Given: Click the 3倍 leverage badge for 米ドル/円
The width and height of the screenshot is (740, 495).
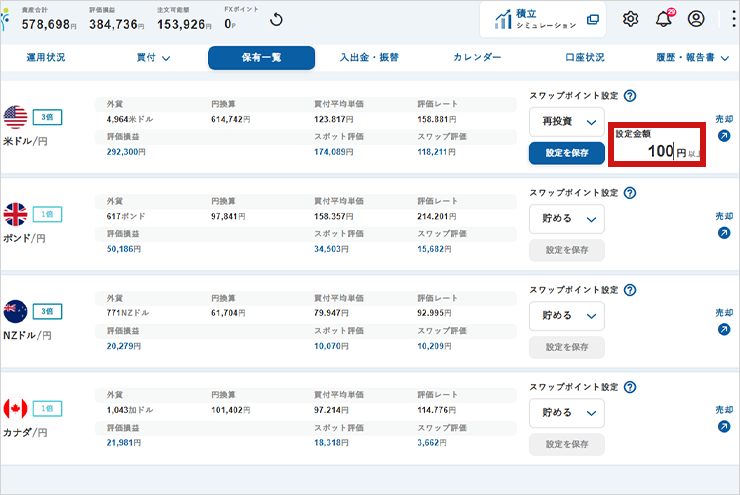Looking at the screenshot, I should tap(47, 117).
